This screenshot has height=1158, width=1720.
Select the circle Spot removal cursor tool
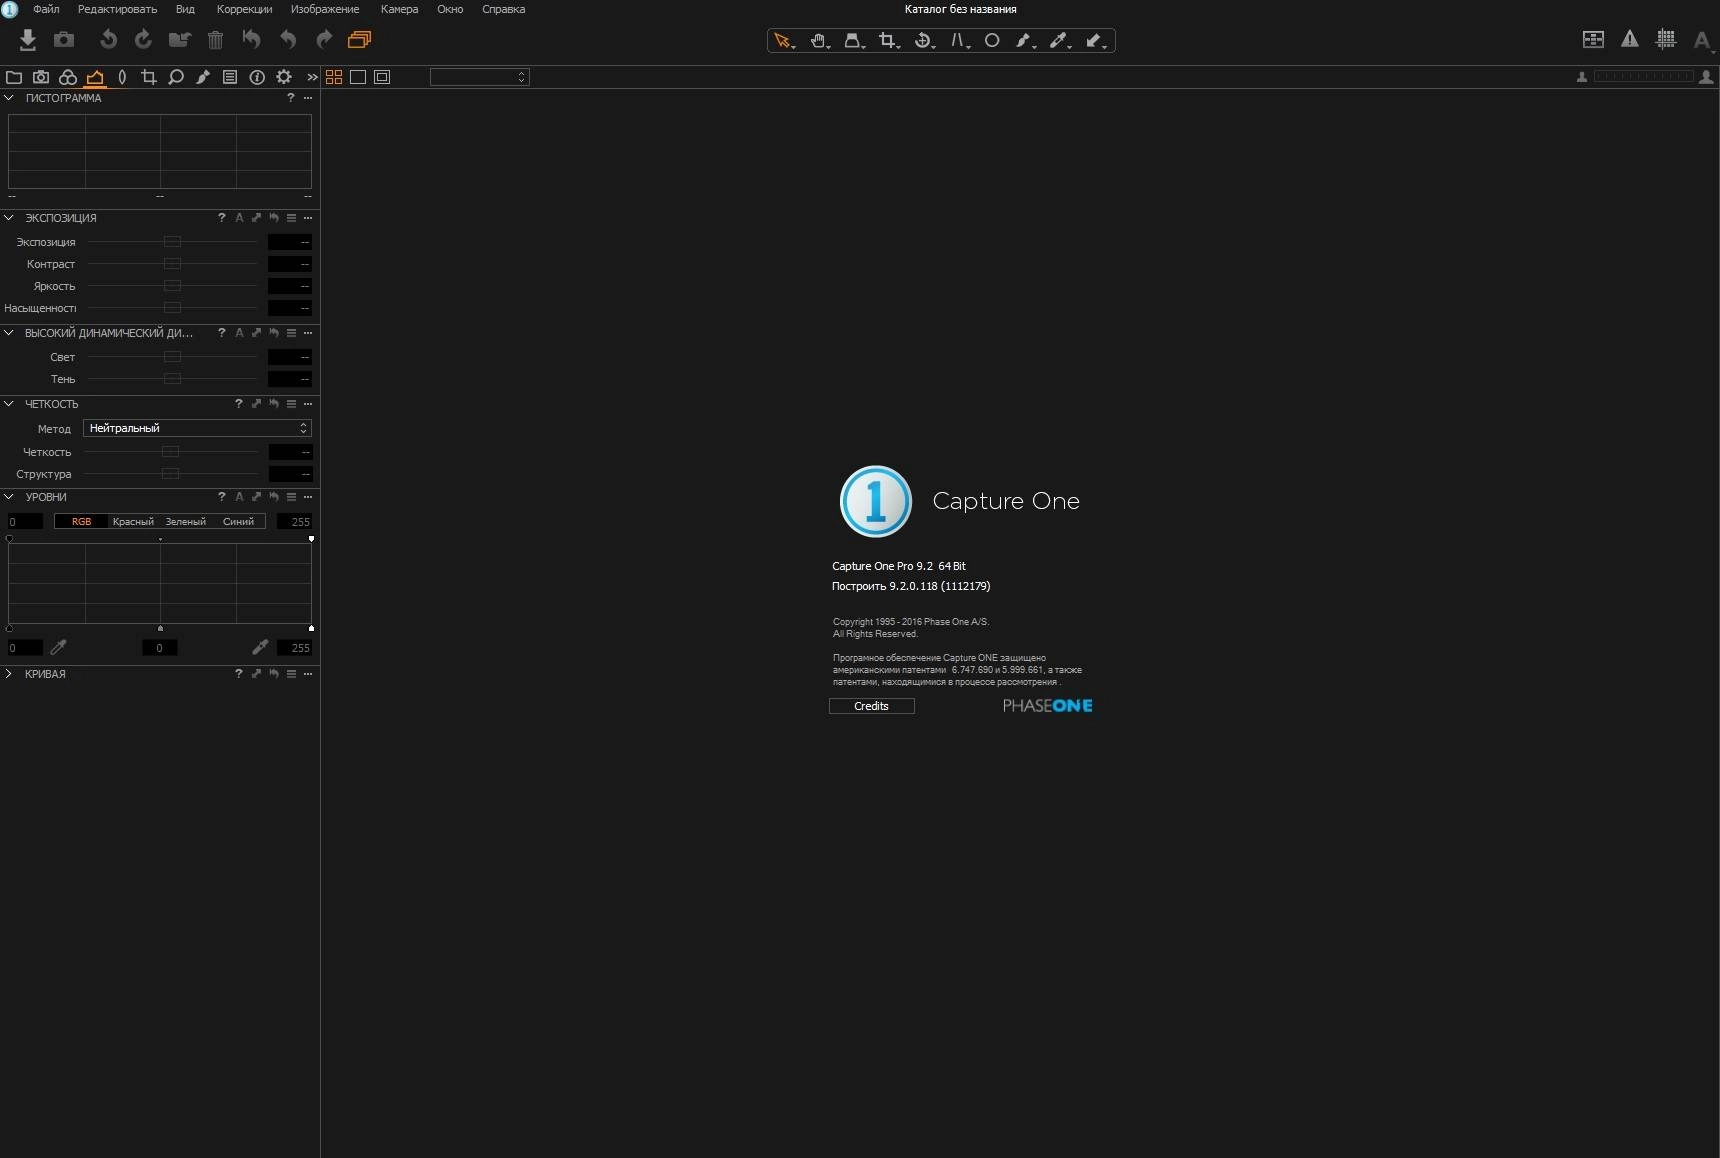[x=992, y=41]
